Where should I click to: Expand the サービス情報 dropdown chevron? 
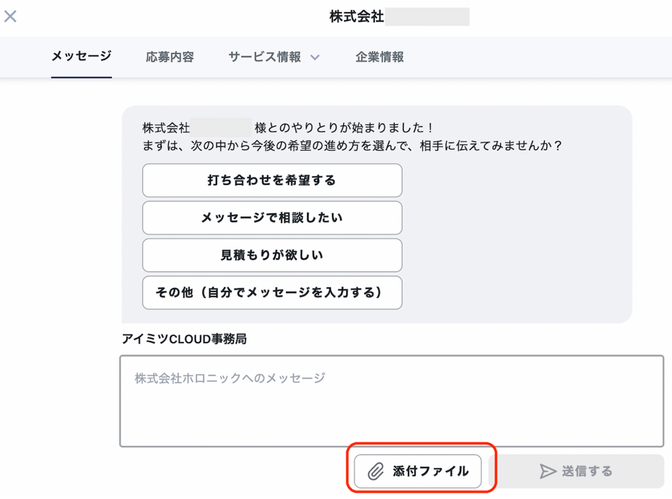click(315, 58)
